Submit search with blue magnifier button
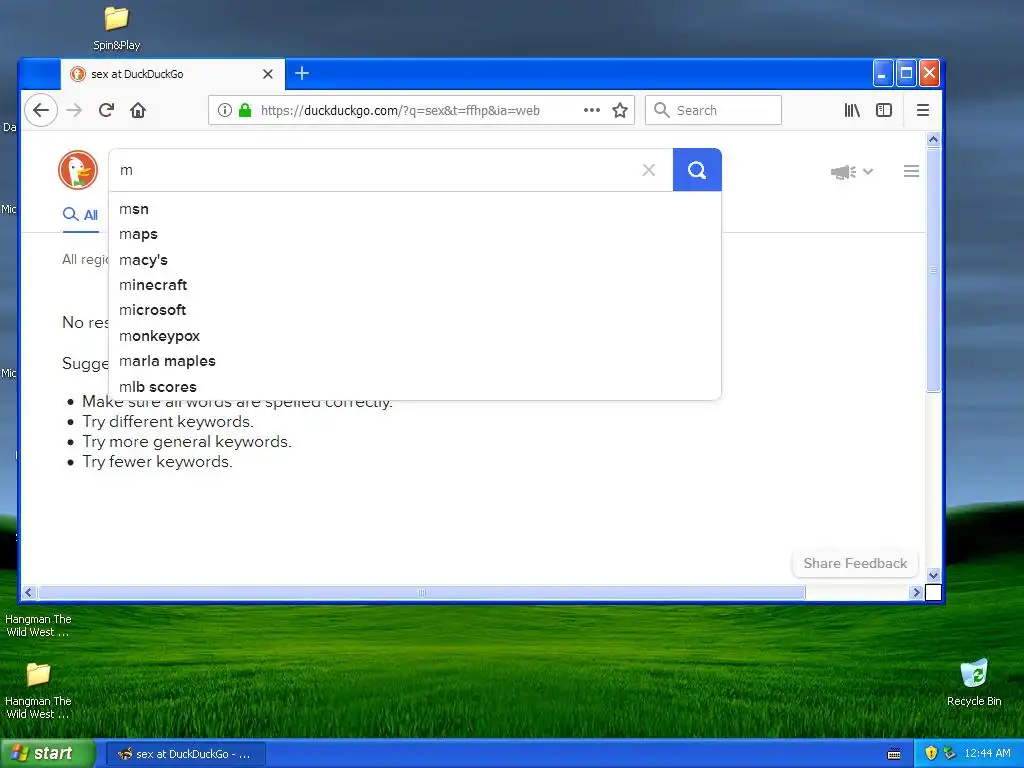Viewport: 1024px width, 768px height. tap(697, 170)
